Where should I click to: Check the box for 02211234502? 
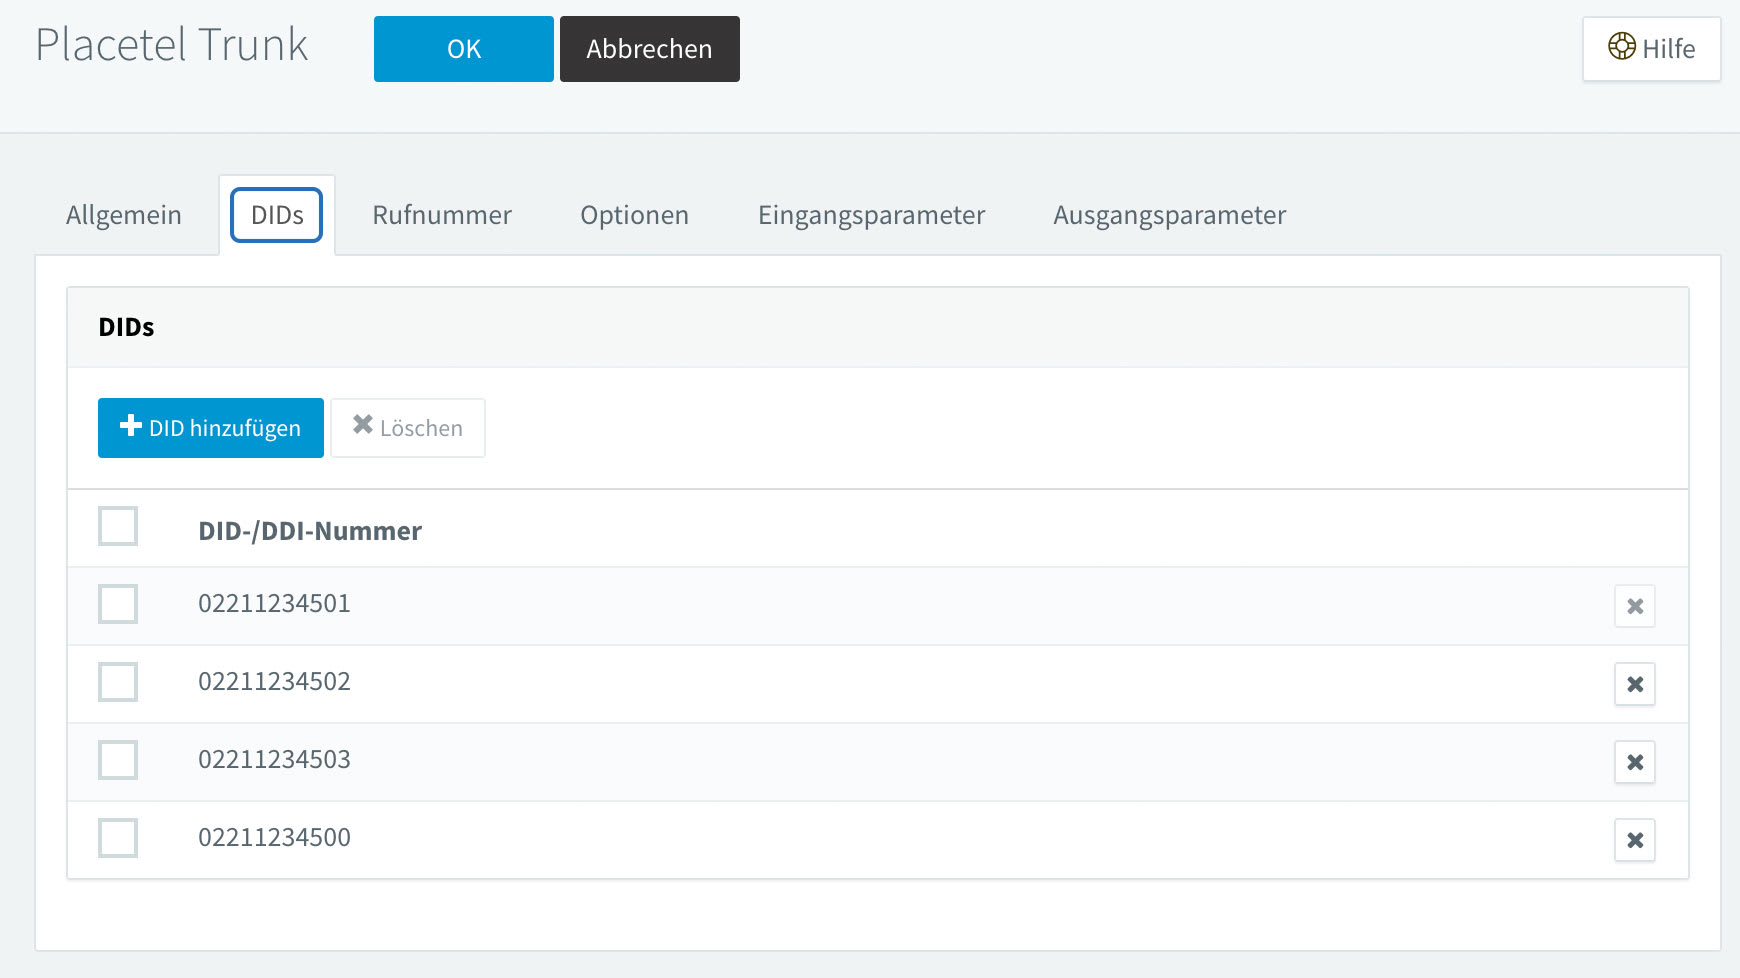point(118,682)
